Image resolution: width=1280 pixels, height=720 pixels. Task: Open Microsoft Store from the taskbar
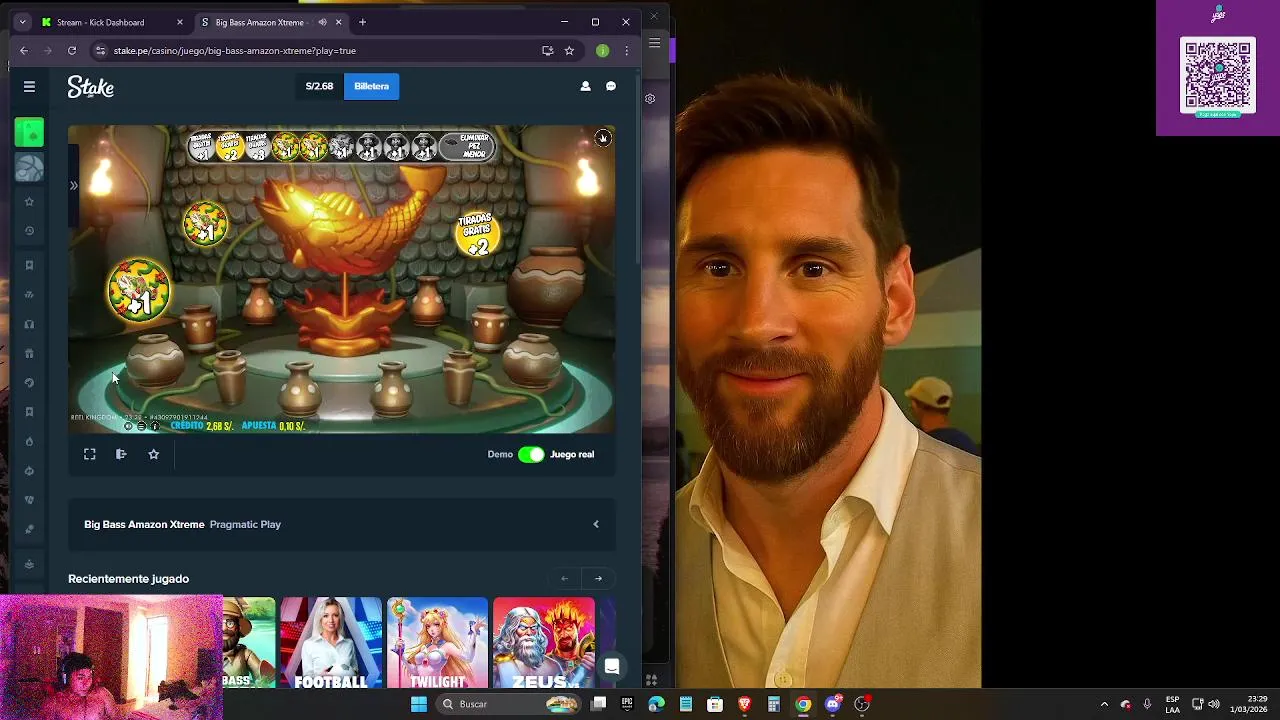point(715,704)
